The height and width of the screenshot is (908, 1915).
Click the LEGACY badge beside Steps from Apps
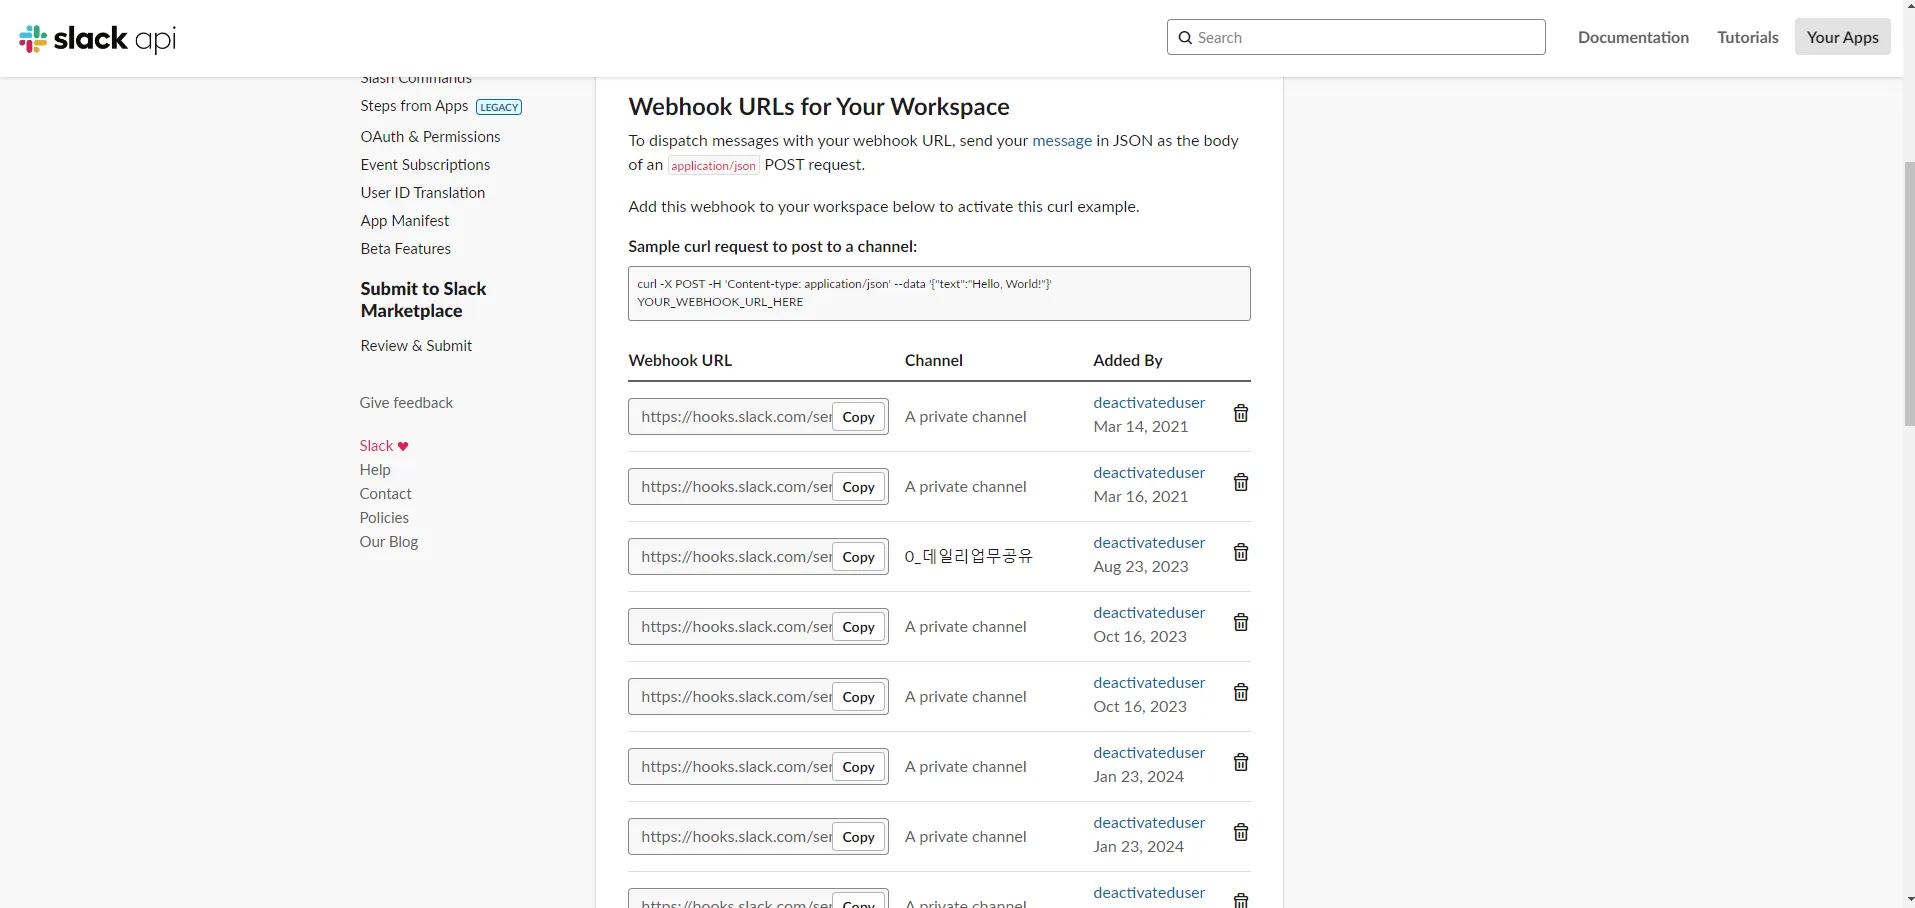click(x=499, y=107)
